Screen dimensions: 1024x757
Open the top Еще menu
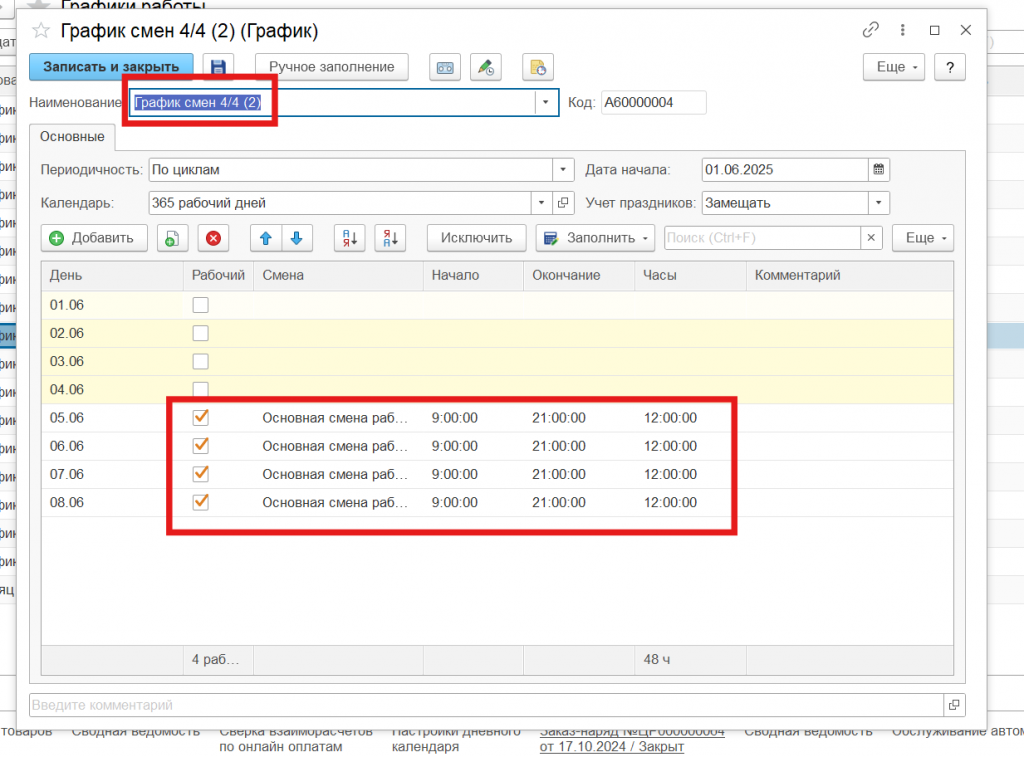click(x=891, y=67)
